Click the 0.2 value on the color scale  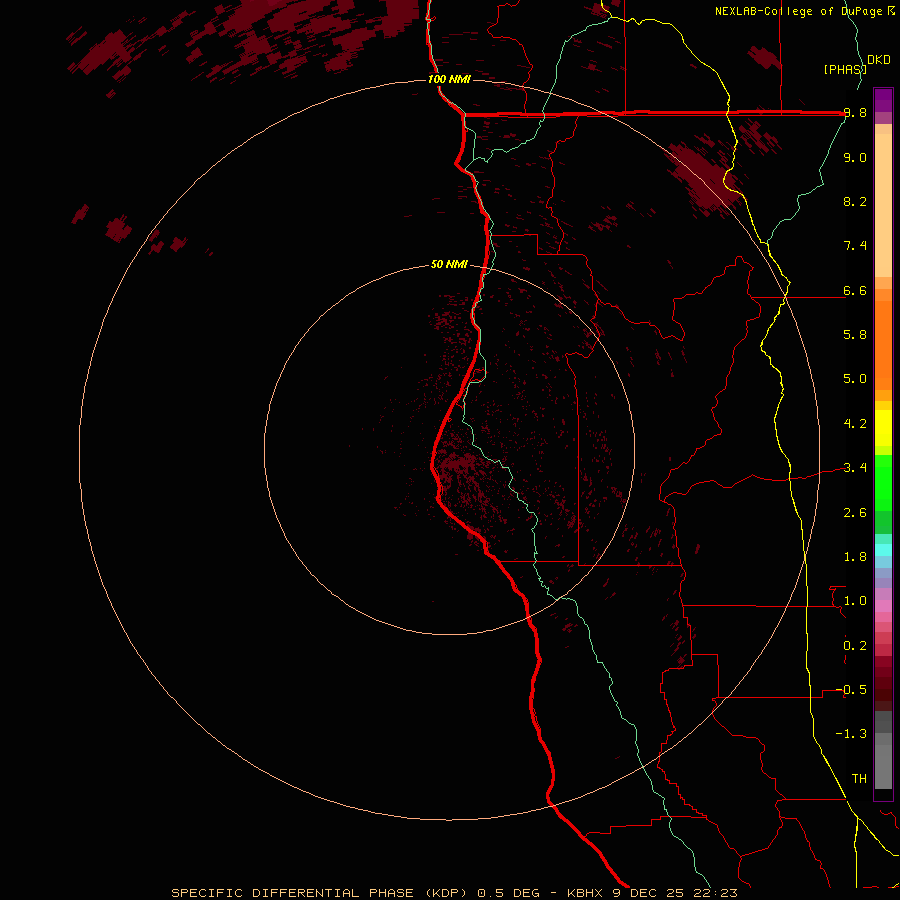pos(855,646)
